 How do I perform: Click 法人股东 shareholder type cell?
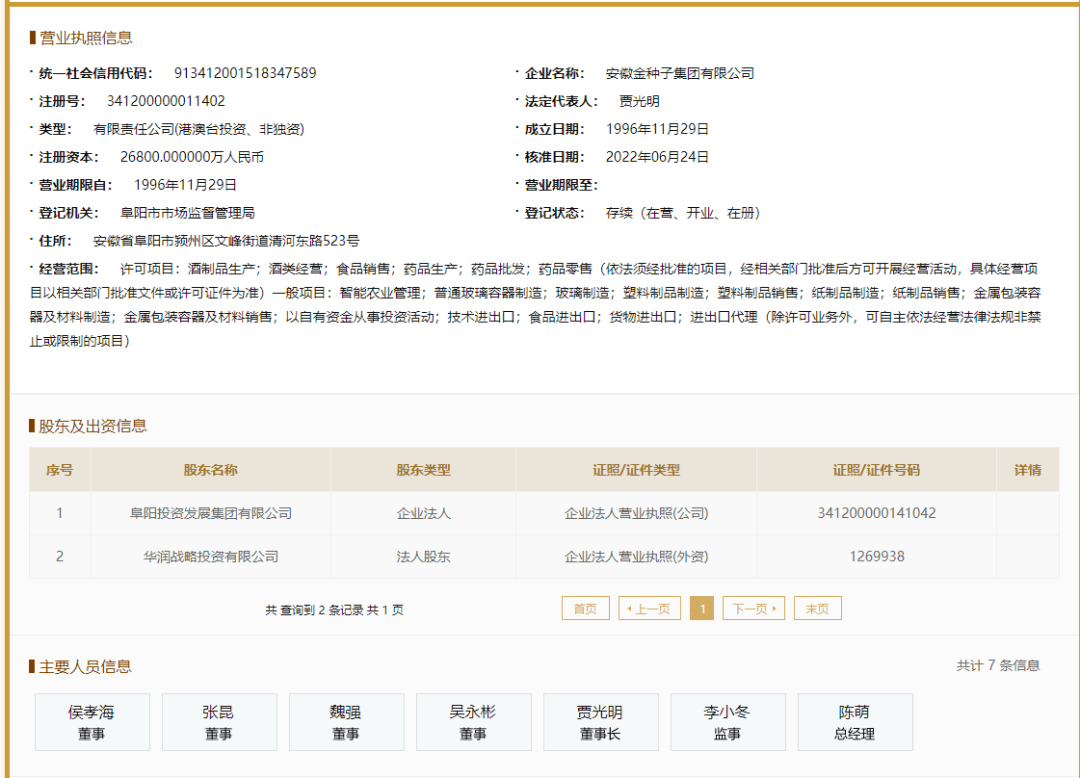pyautogui.click(x=423, y=556)
